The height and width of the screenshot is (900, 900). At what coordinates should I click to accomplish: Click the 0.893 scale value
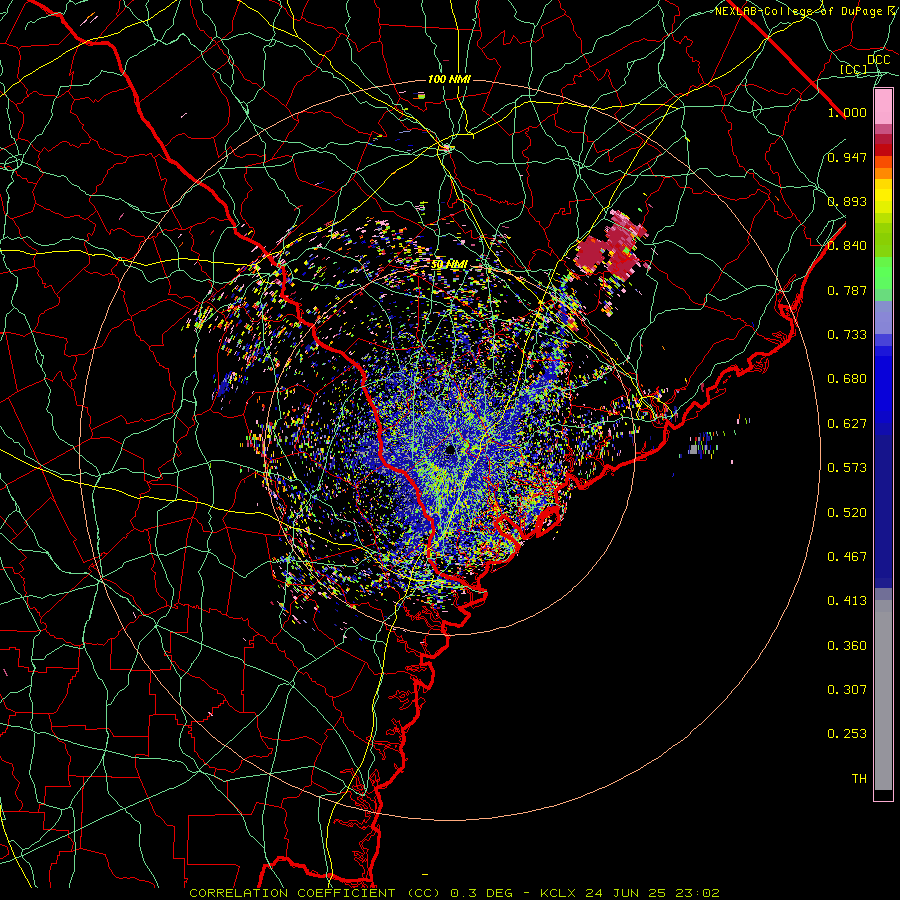tap(847, 201)
